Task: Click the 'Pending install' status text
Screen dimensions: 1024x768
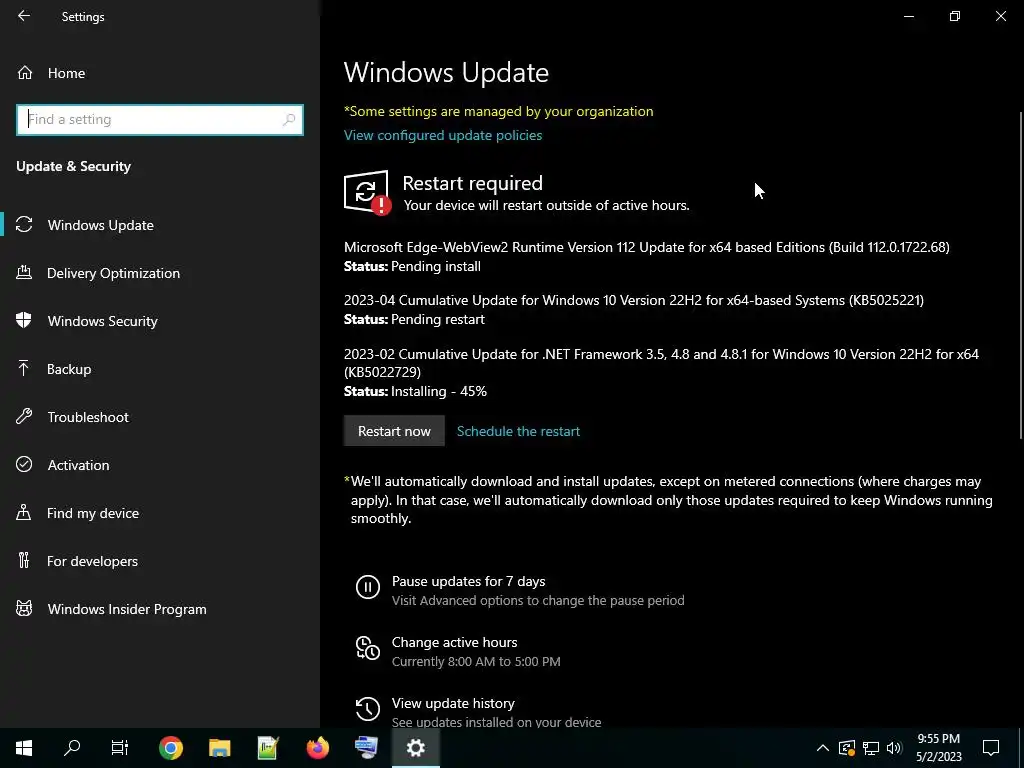Action: pos(436,266)
